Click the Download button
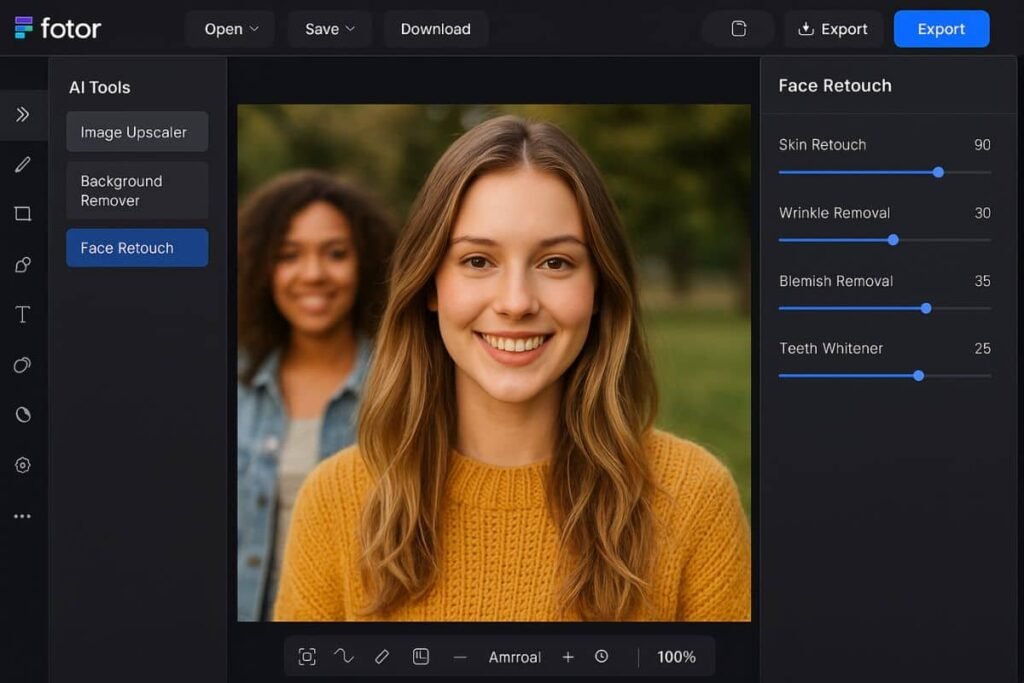 click(435, 29)
